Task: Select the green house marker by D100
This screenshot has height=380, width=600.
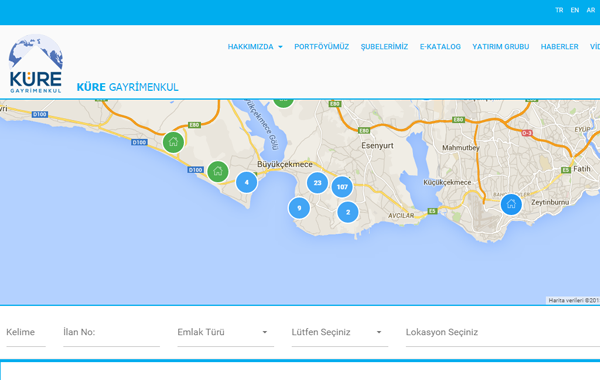Action: [x=218, y=171]
